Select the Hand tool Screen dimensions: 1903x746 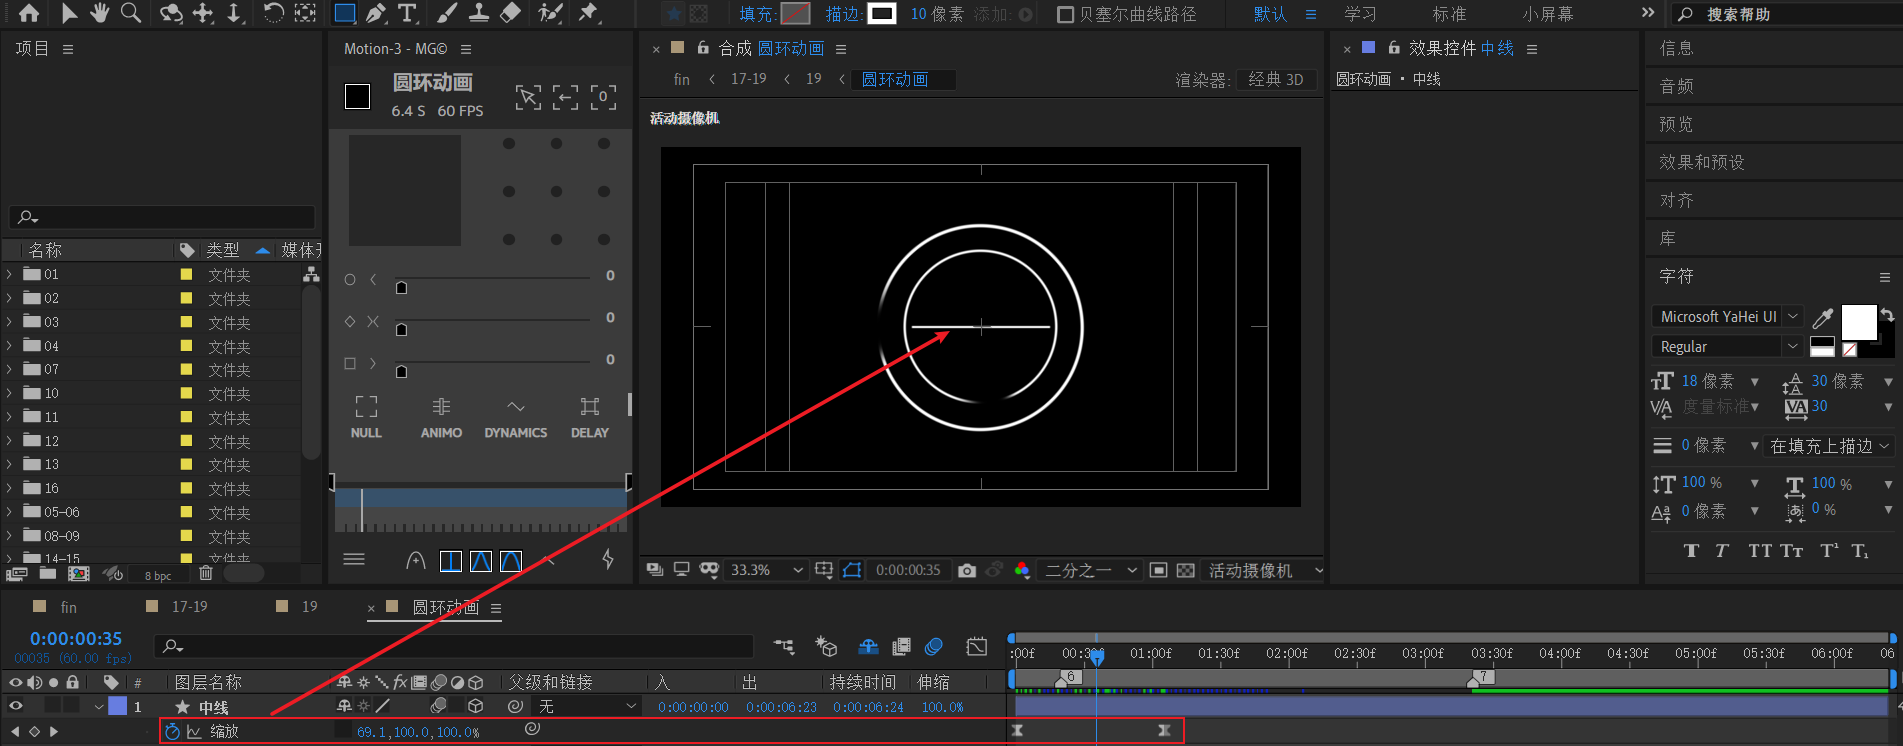pyautogui.click(x=100, y=13)
